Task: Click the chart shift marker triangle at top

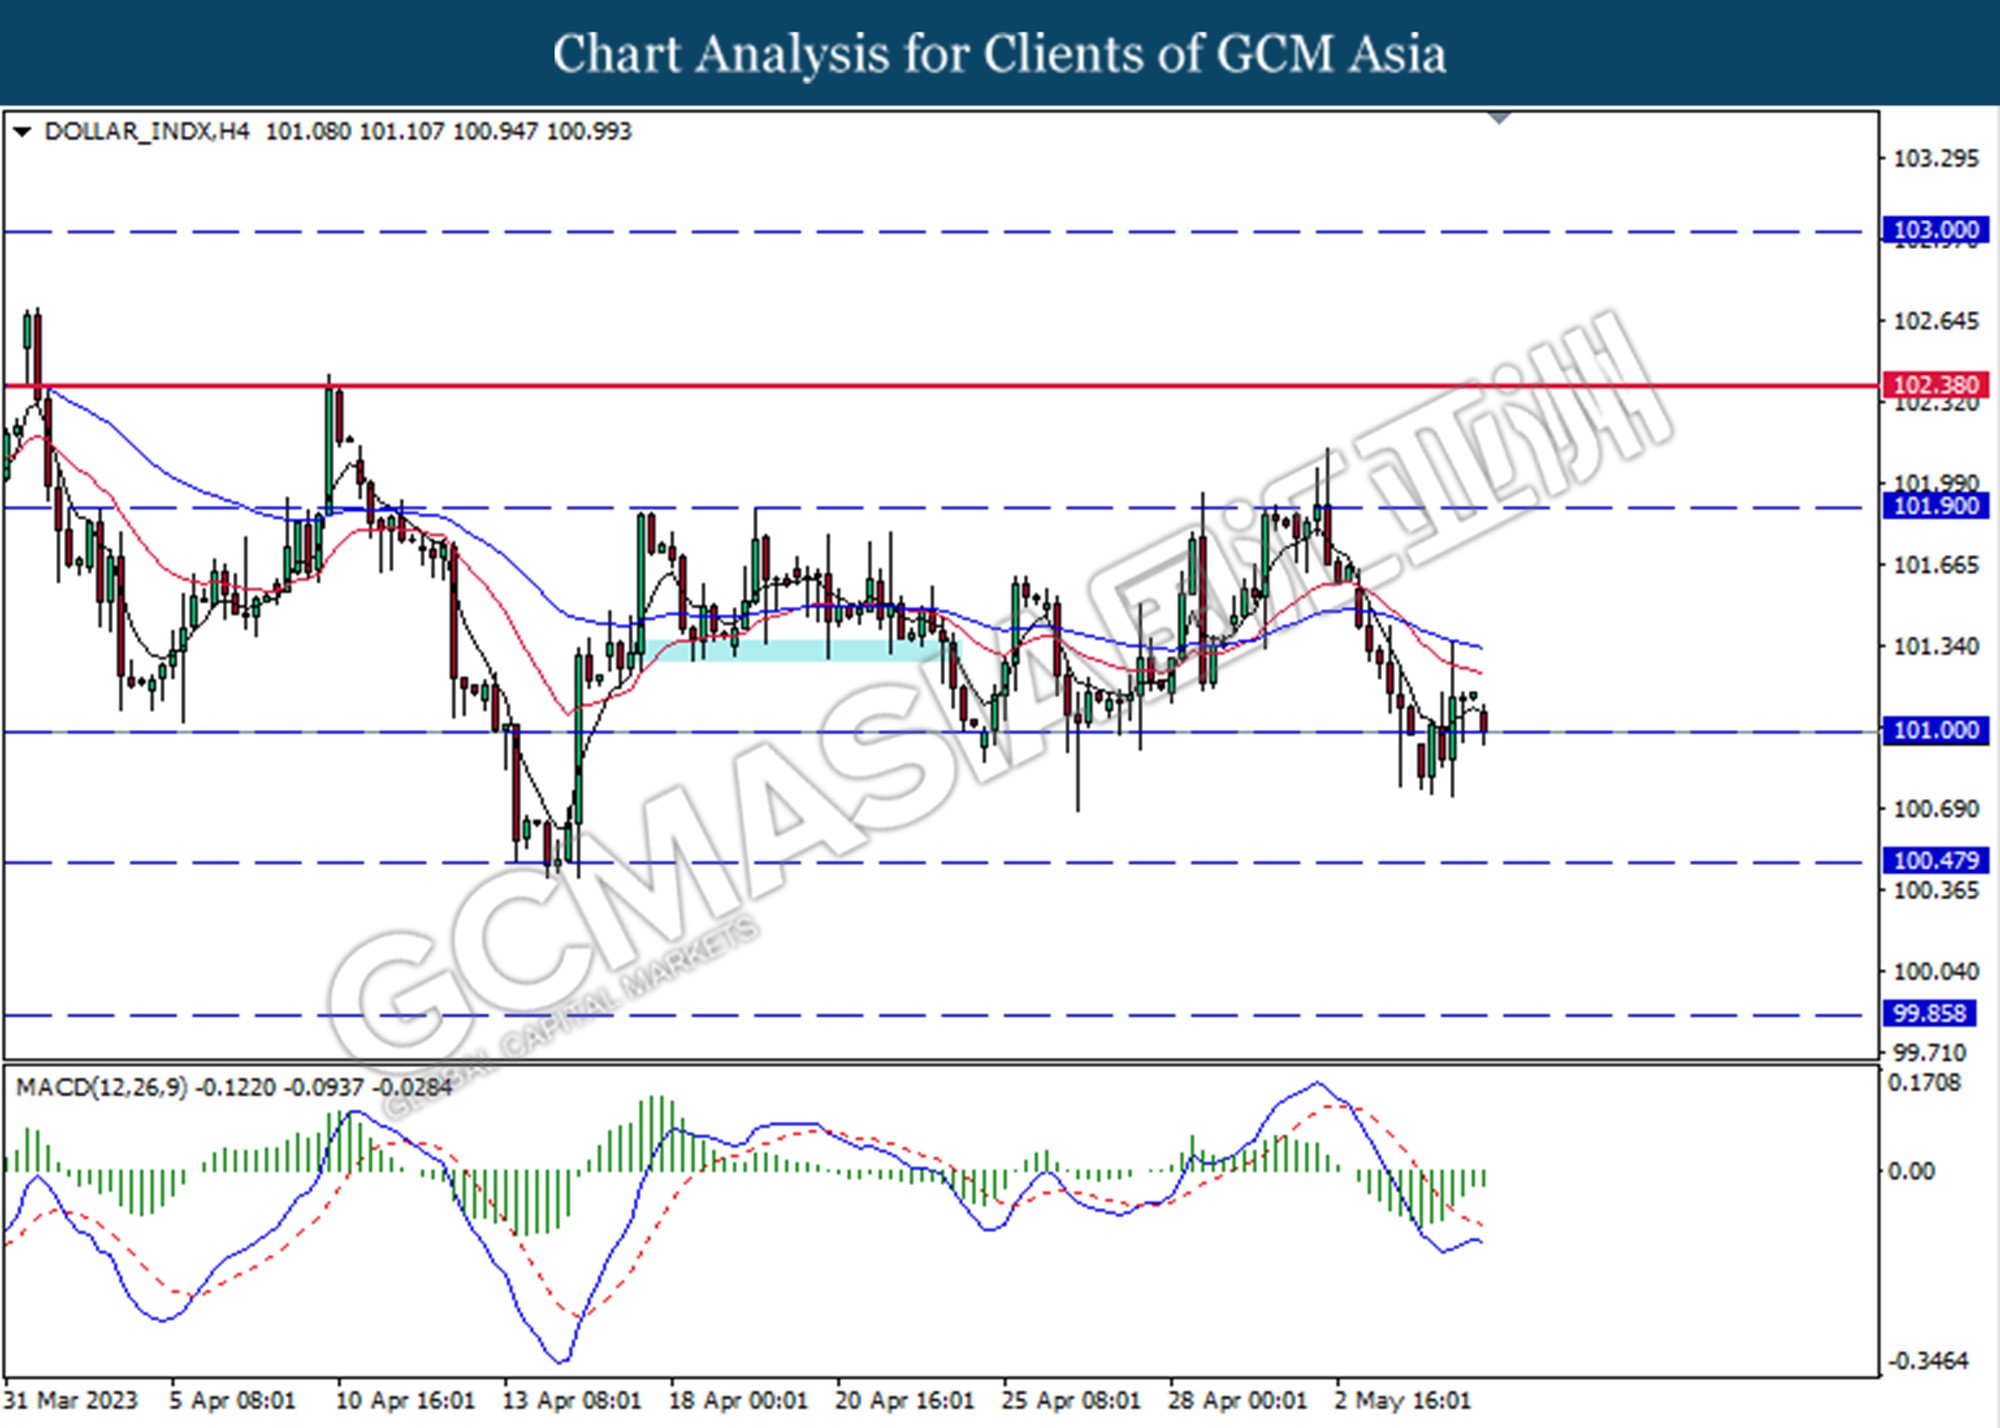Action: click(1499, 118)
